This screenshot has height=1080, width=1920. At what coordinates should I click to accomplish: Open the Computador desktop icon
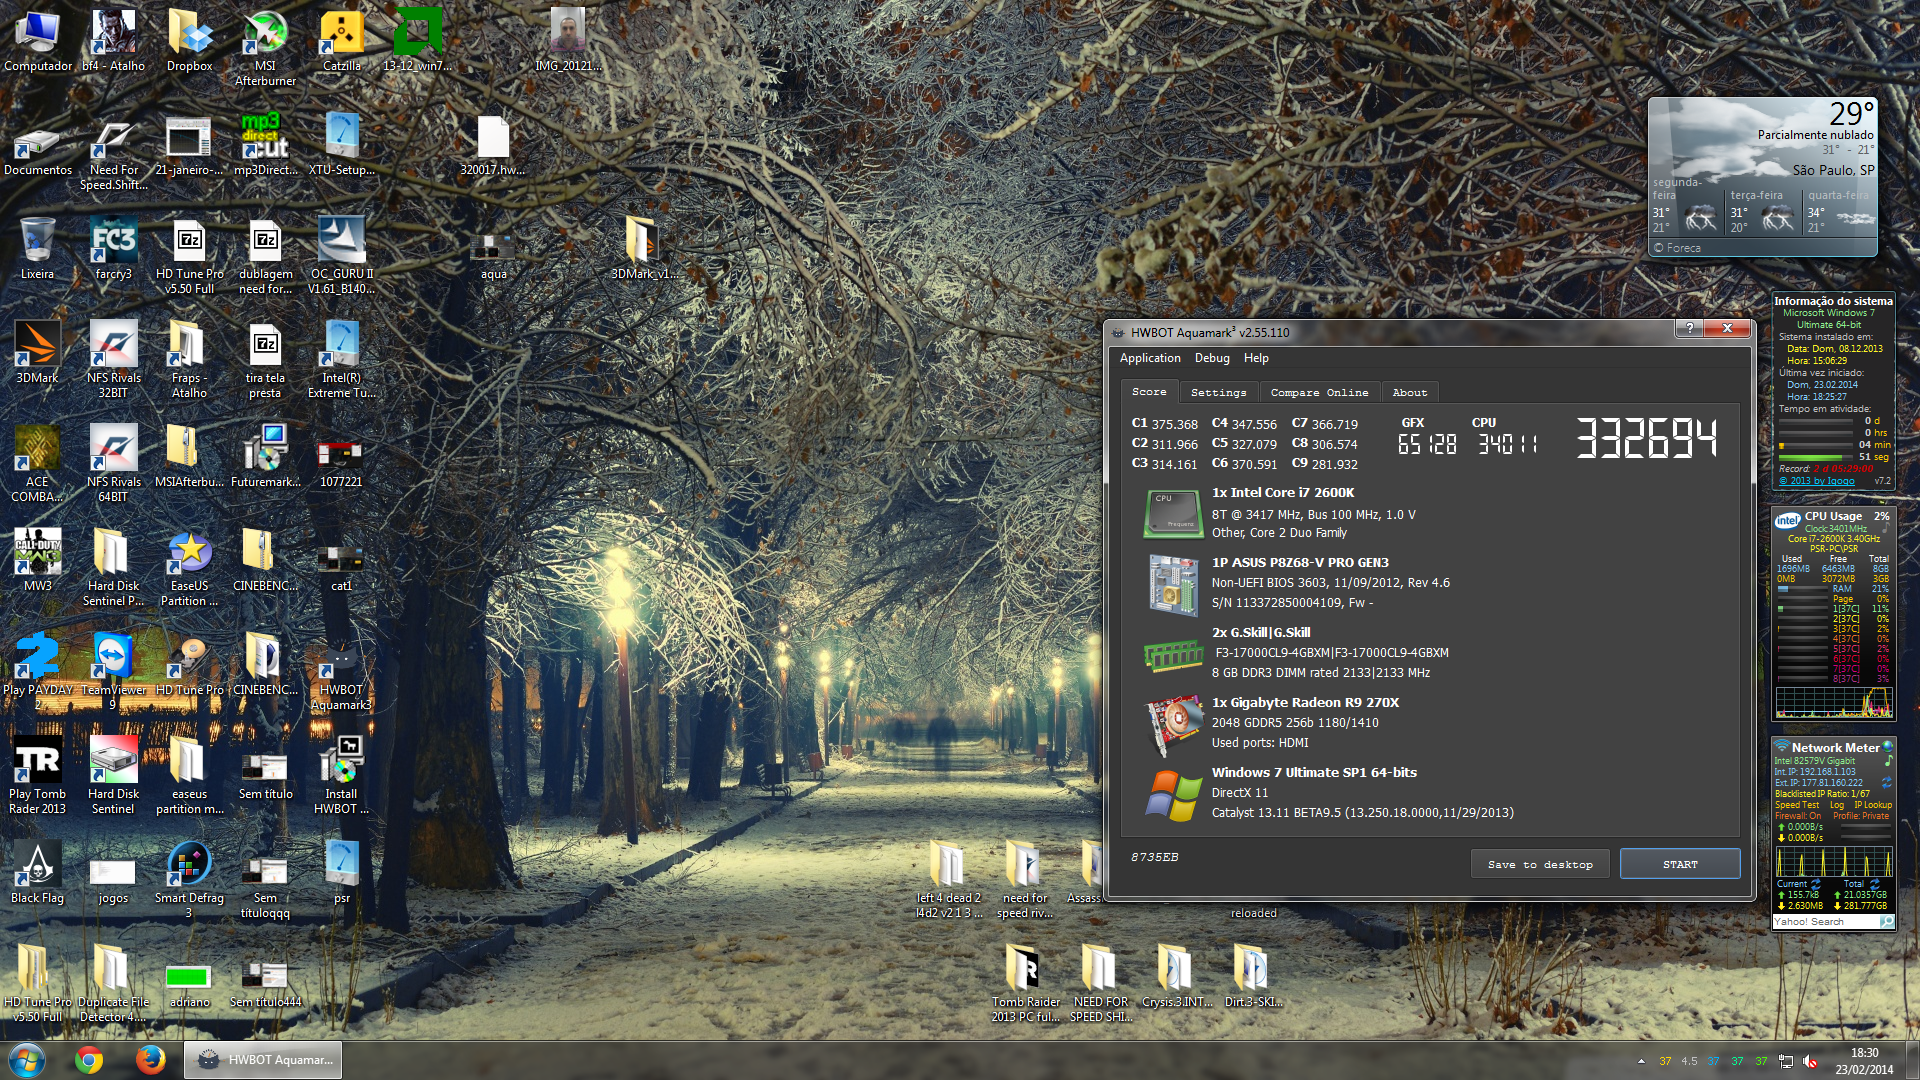pos(38,41)
